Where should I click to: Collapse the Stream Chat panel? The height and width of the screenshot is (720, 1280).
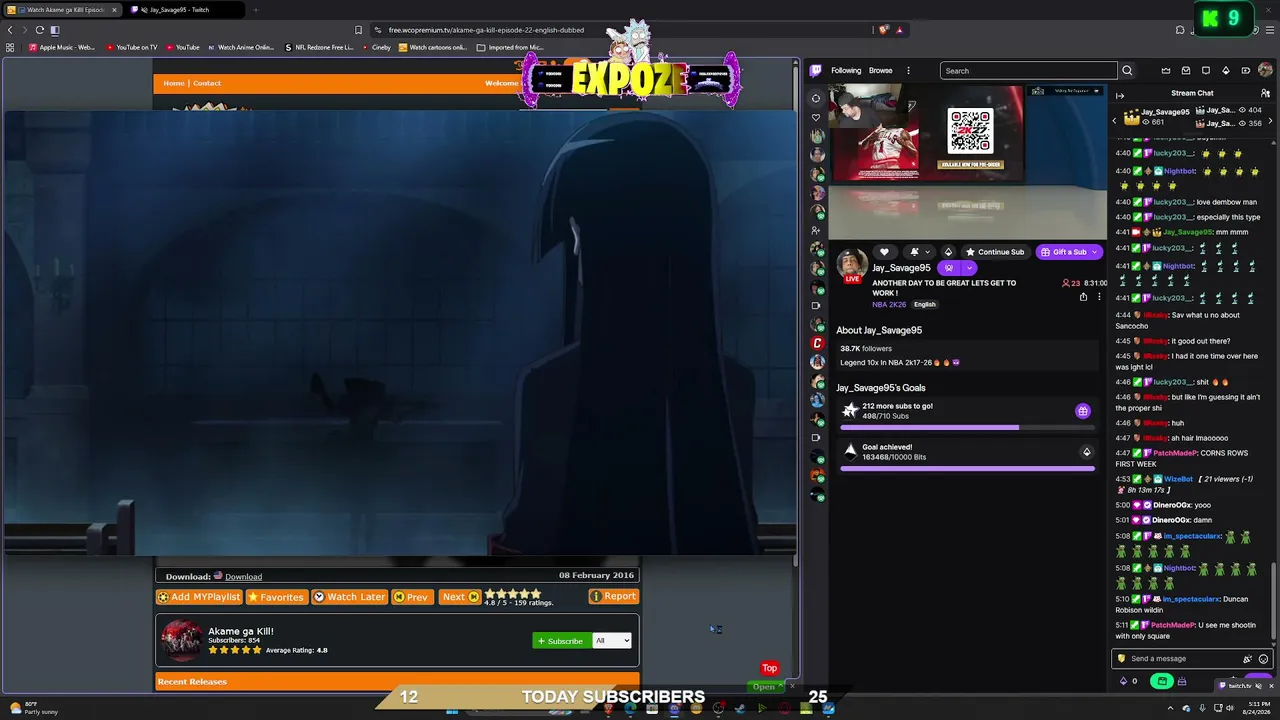click(1120, 95)
